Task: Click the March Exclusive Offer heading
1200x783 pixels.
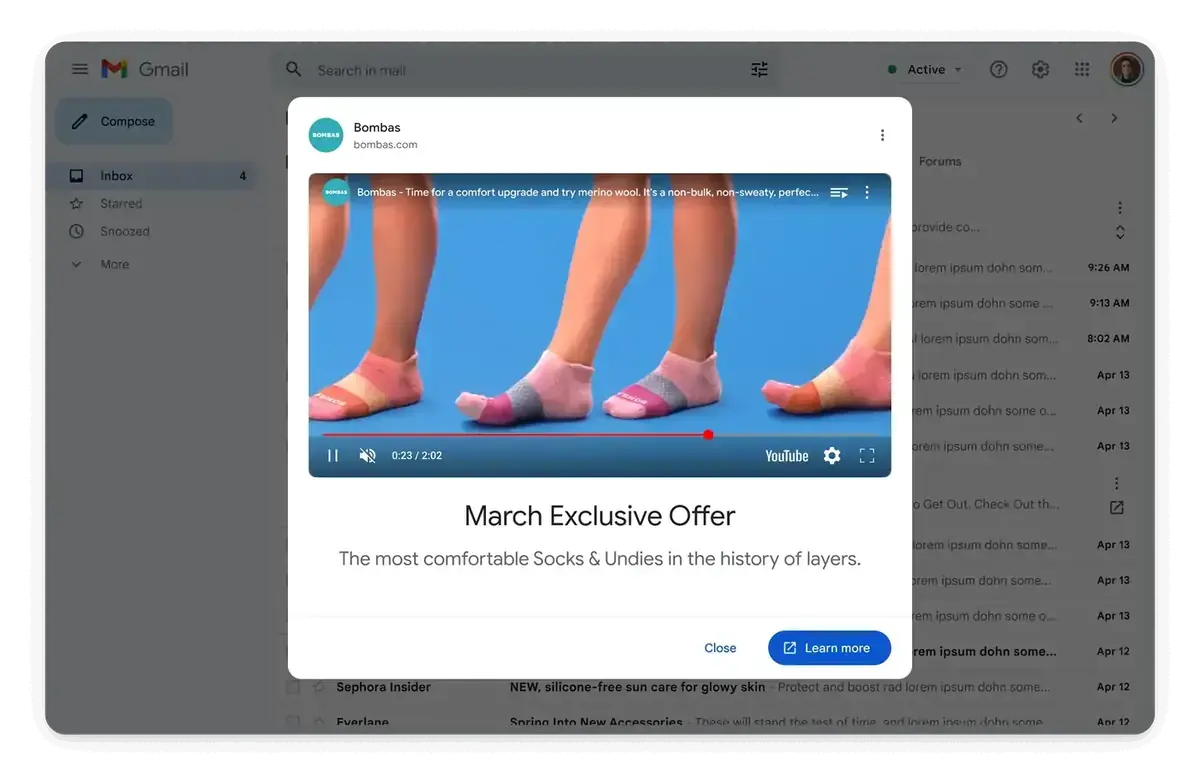Action: click(x=600, y=516)
